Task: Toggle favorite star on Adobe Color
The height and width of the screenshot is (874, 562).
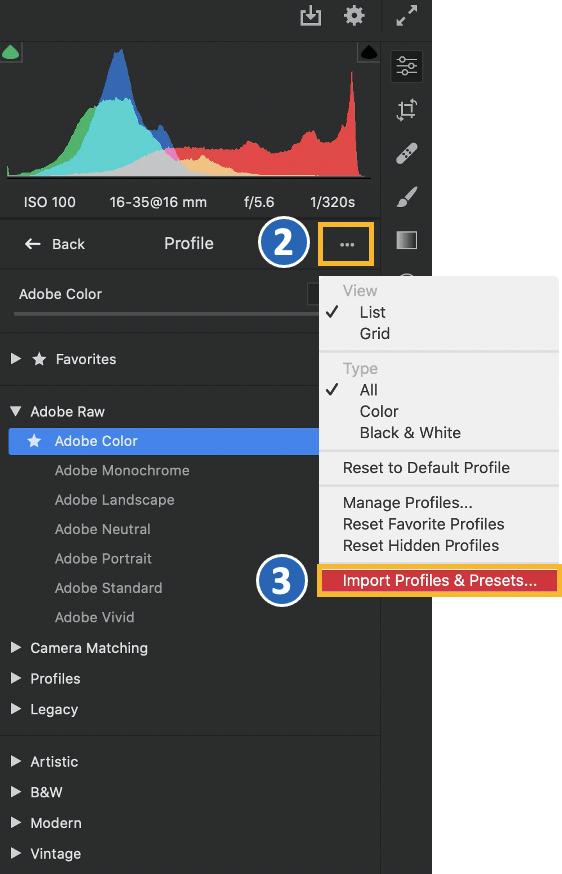Action: tap(35, 441)
